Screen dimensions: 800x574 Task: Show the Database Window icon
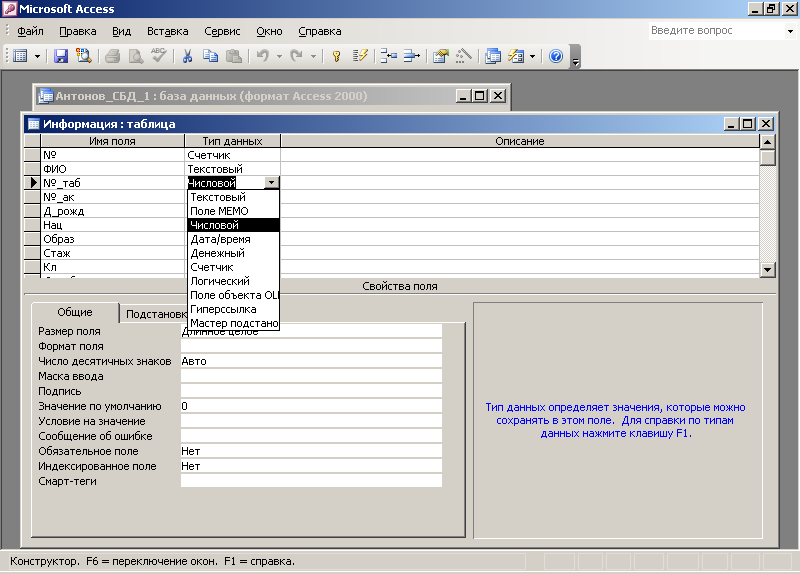[493, 56]
